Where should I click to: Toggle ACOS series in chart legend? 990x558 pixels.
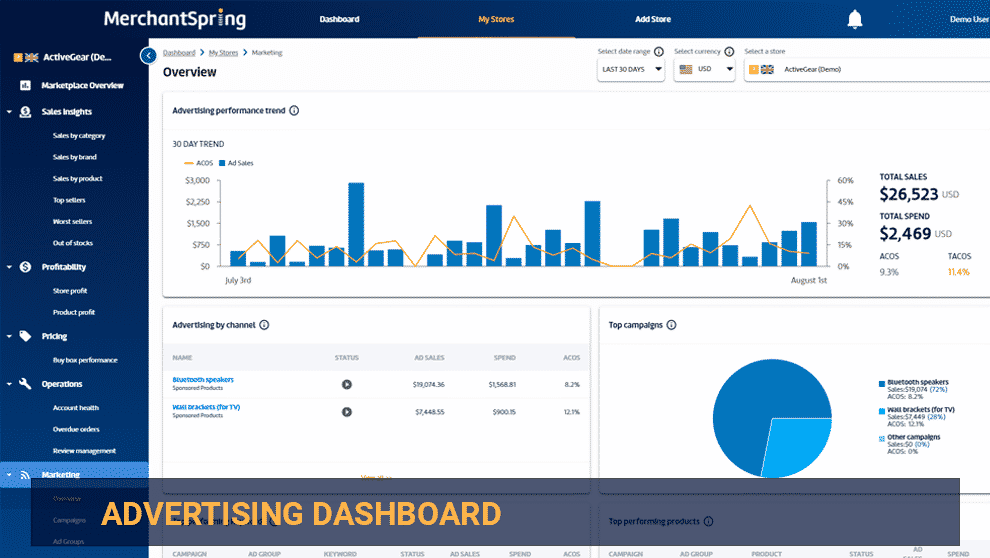(198, 163)
